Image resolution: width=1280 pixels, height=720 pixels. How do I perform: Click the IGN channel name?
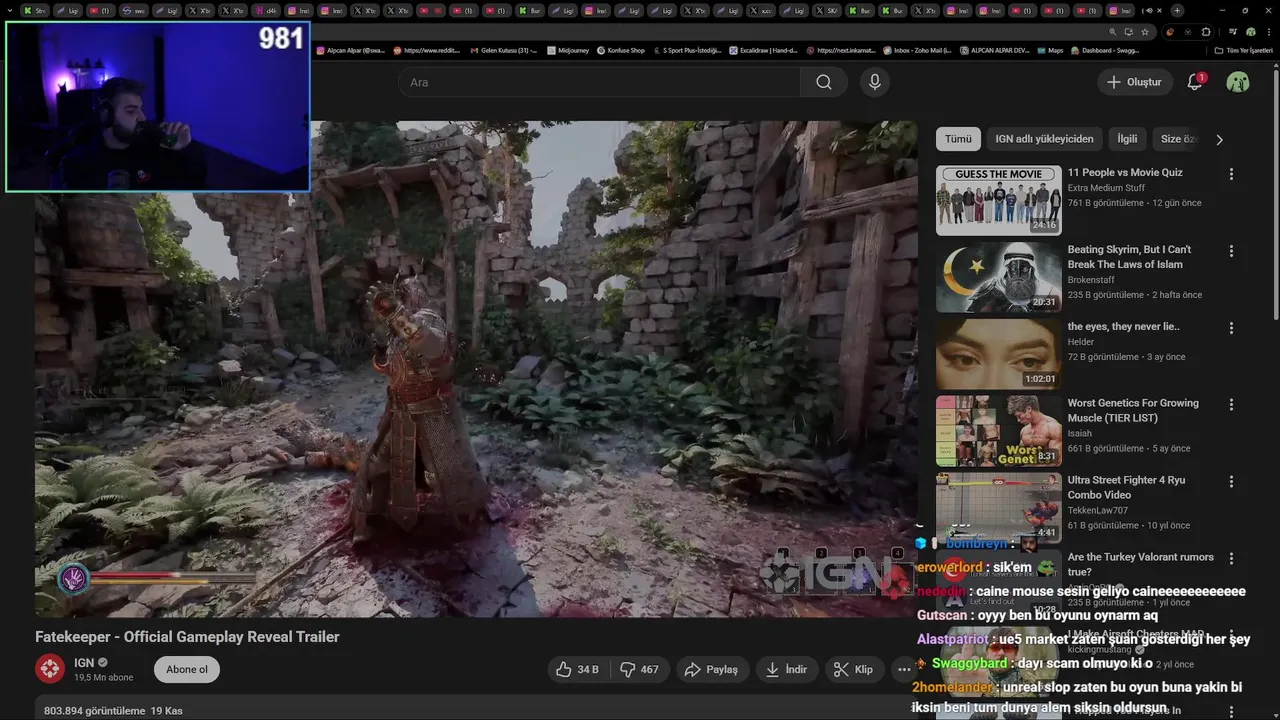pos(84,662)
